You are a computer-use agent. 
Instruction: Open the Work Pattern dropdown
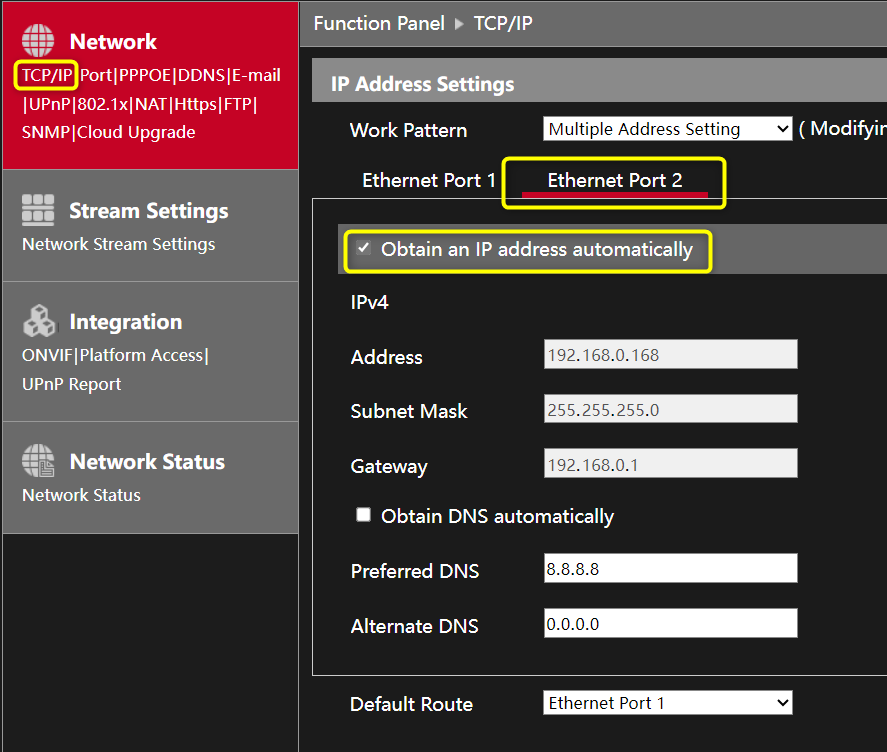667,129
